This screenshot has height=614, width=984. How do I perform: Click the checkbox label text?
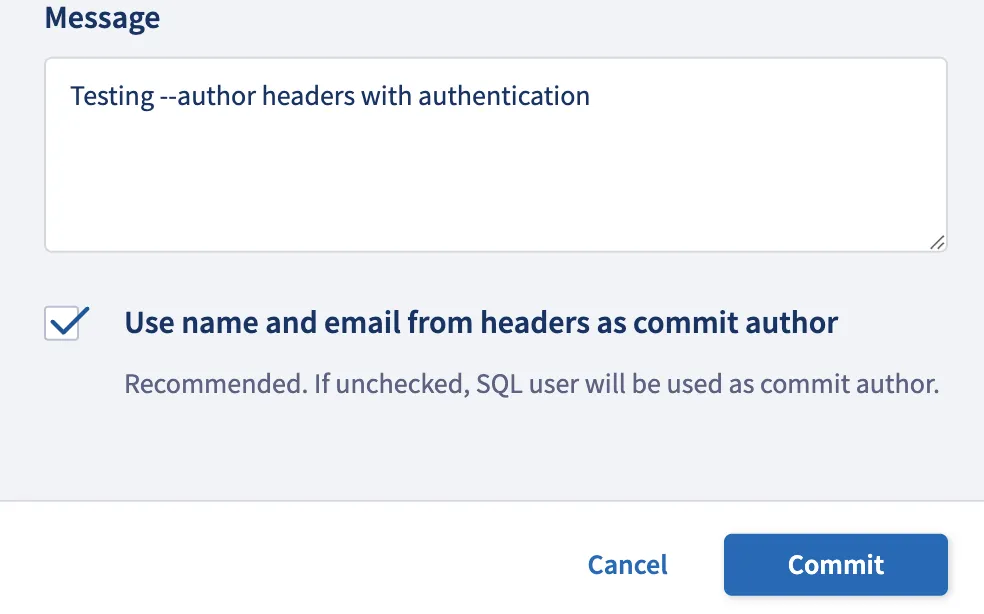tap(480, 322)
